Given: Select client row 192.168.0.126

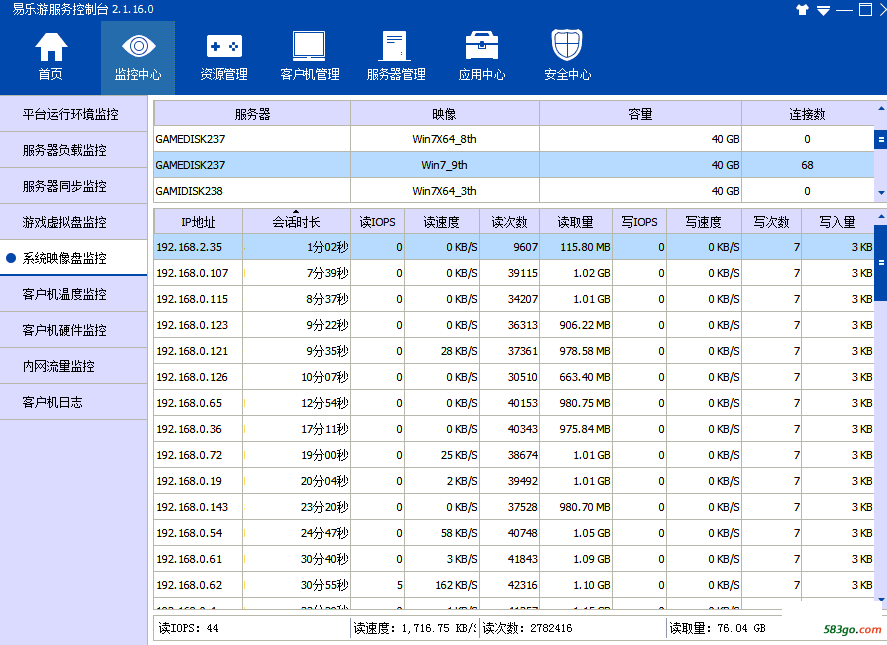Looking at the screenshot, I should (514, 377).
